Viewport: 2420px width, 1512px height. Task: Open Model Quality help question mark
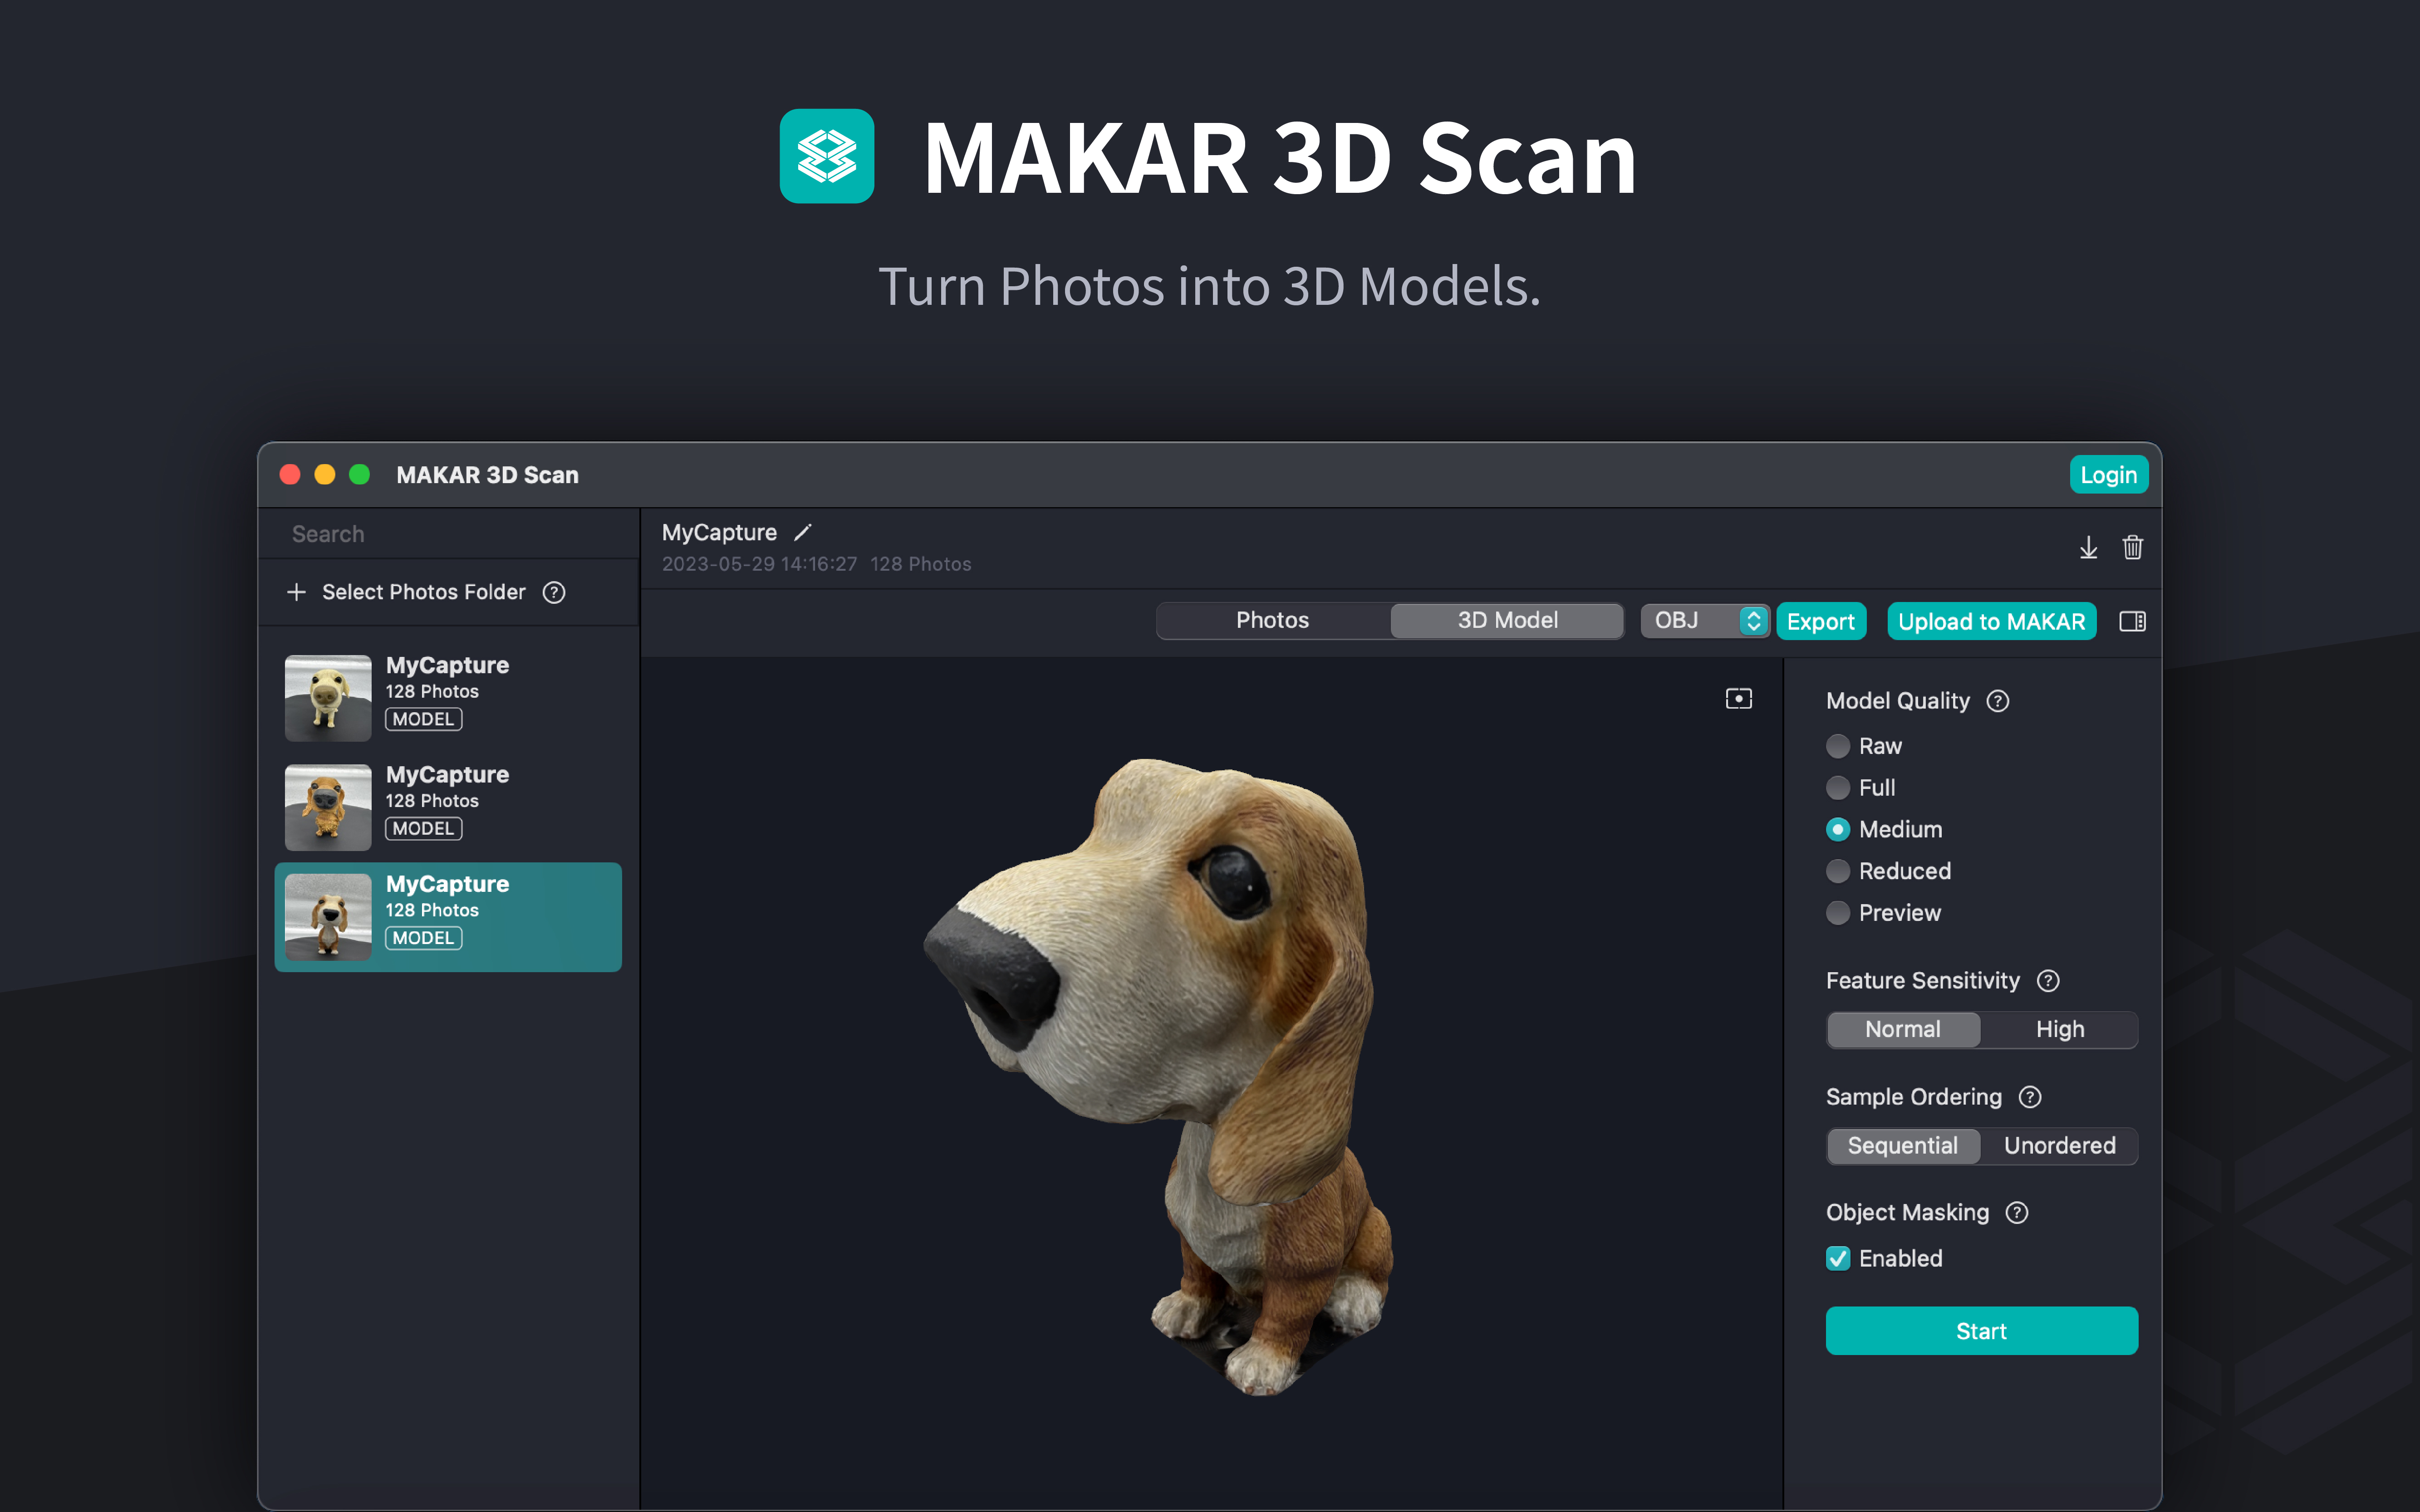tap(1997, 701)
